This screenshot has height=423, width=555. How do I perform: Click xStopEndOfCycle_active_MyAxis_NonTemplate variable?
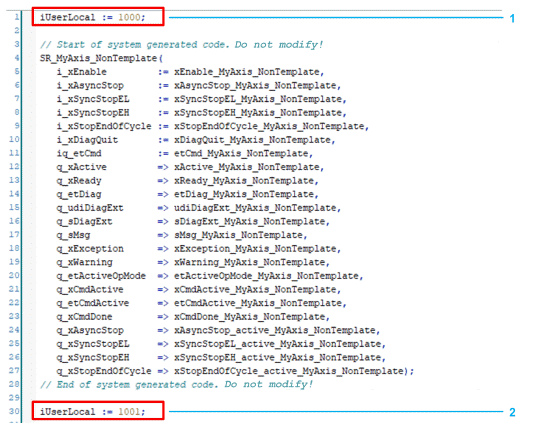click(288, 371)
